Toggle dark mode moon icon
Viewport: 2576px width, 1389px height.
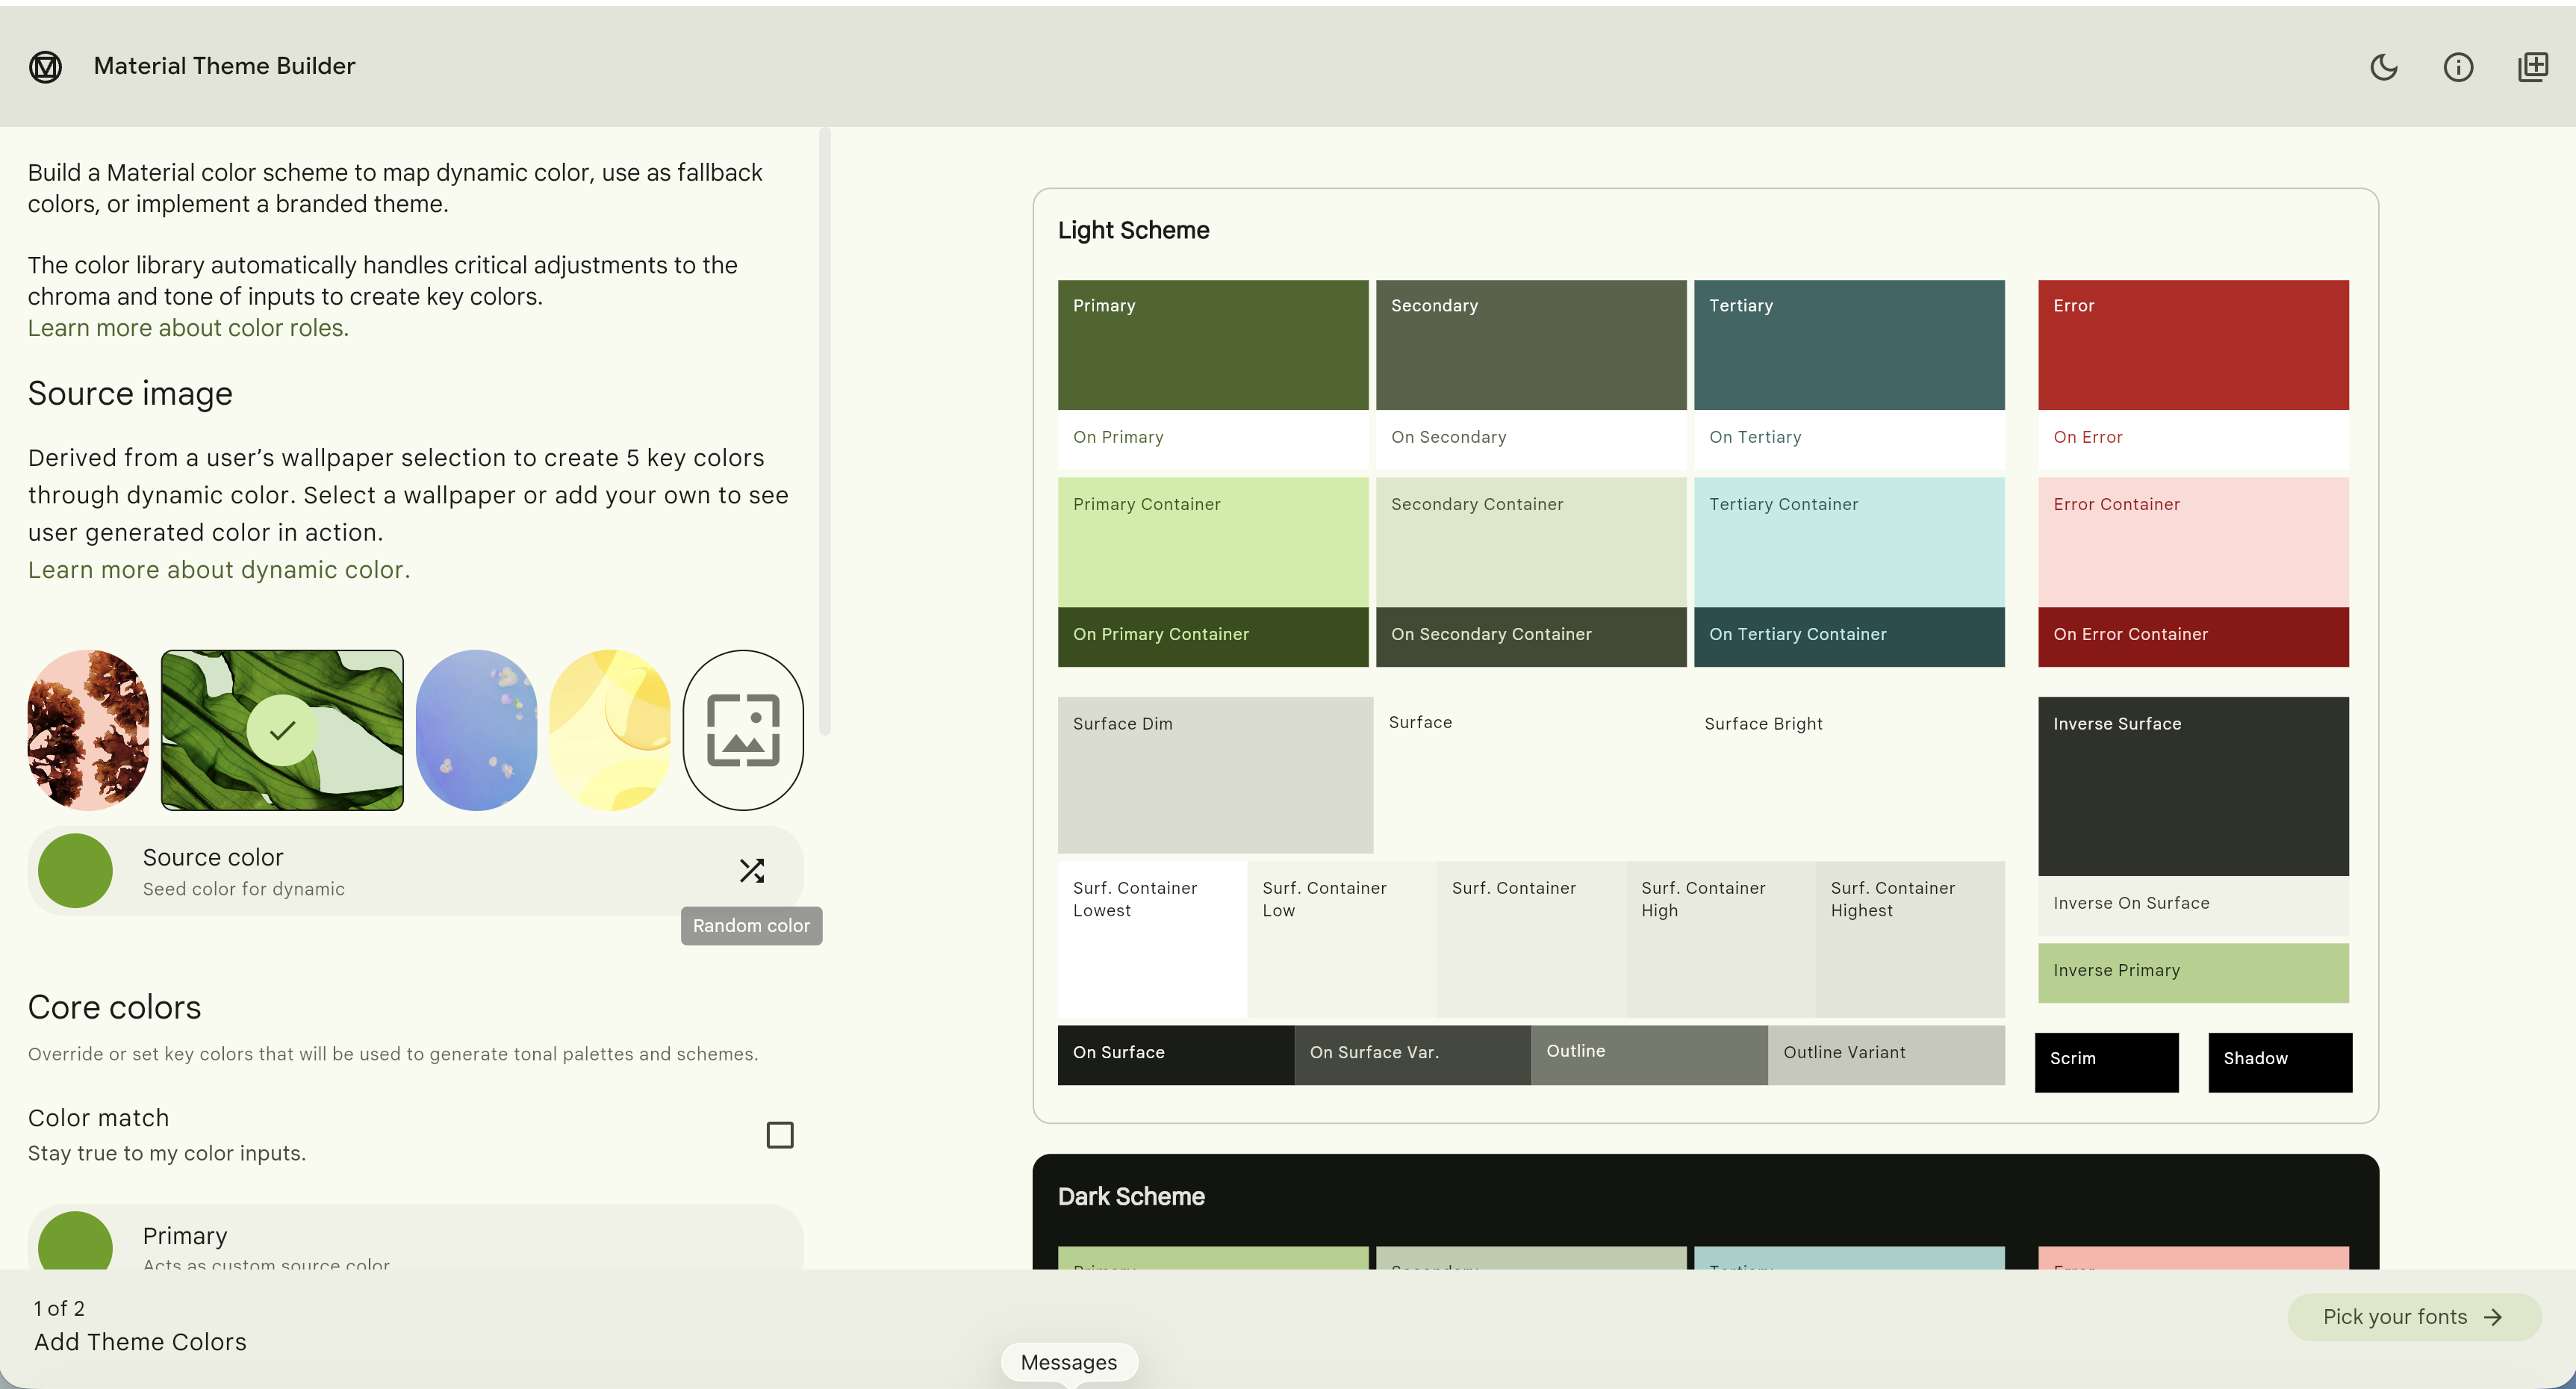click(x=2384, y=67)
